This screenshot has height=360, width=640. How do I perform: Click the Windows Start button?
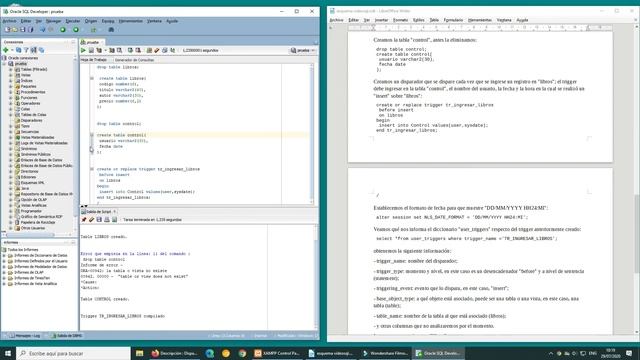8,353
